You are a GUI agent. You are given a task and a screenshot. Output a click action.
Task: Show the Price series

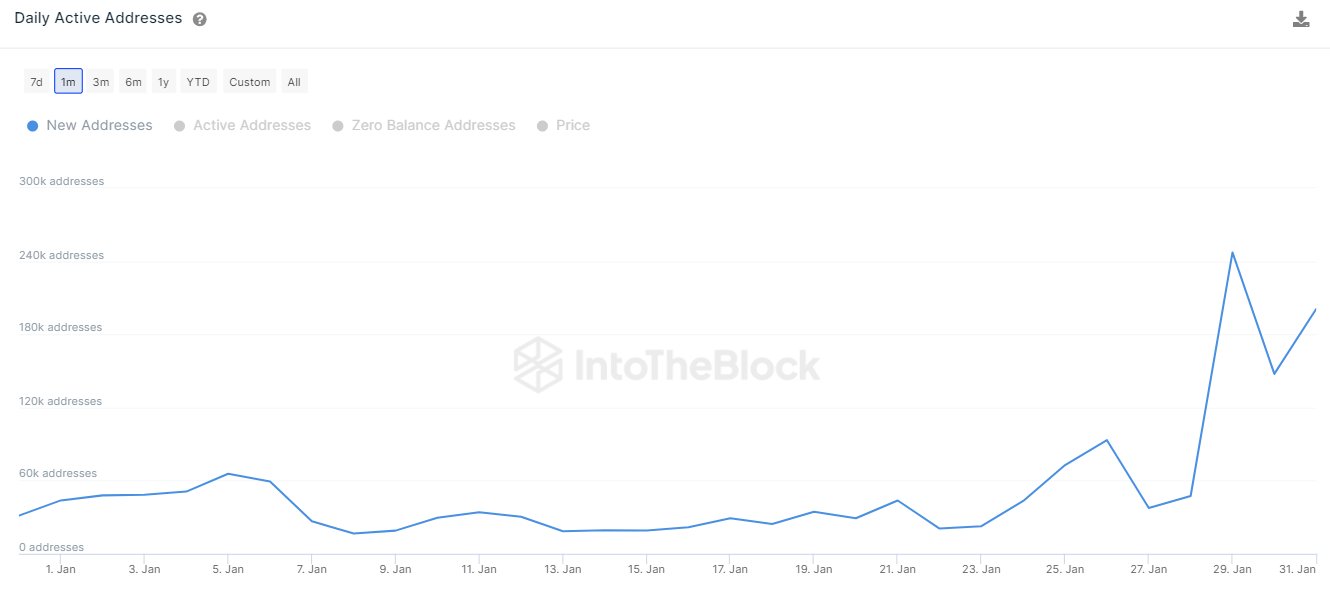point(572,126)
